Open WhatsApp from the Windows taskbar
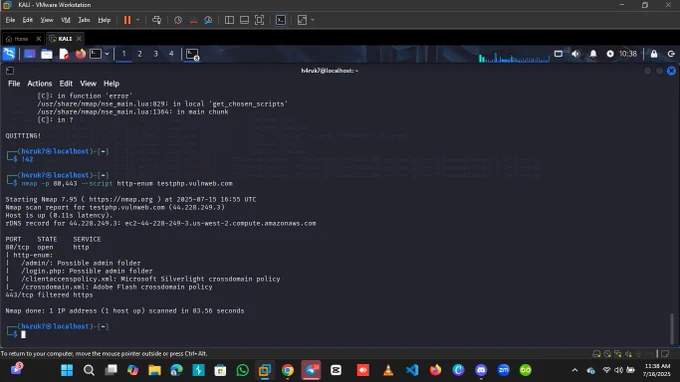 (x=242, y=370)
